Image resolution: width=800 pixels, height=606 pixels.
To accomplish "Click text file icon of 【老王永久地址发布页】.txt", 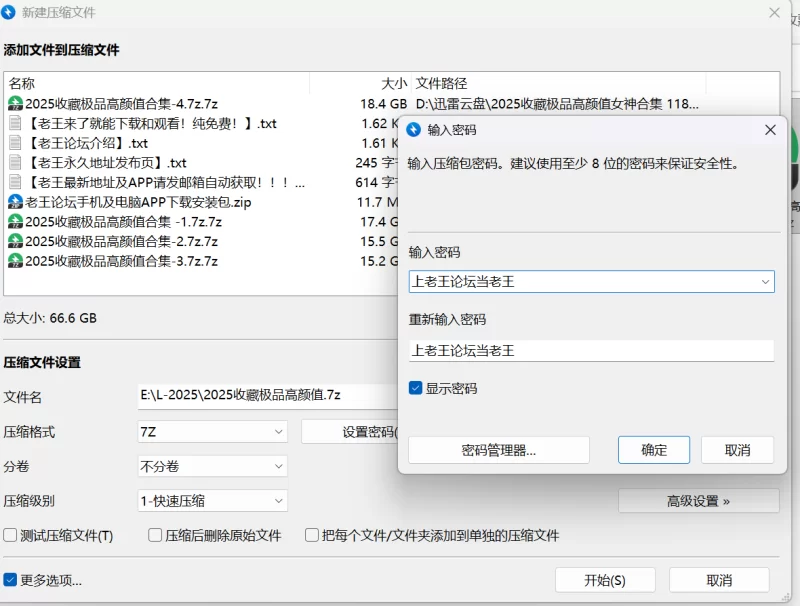I will click(15, 162).
